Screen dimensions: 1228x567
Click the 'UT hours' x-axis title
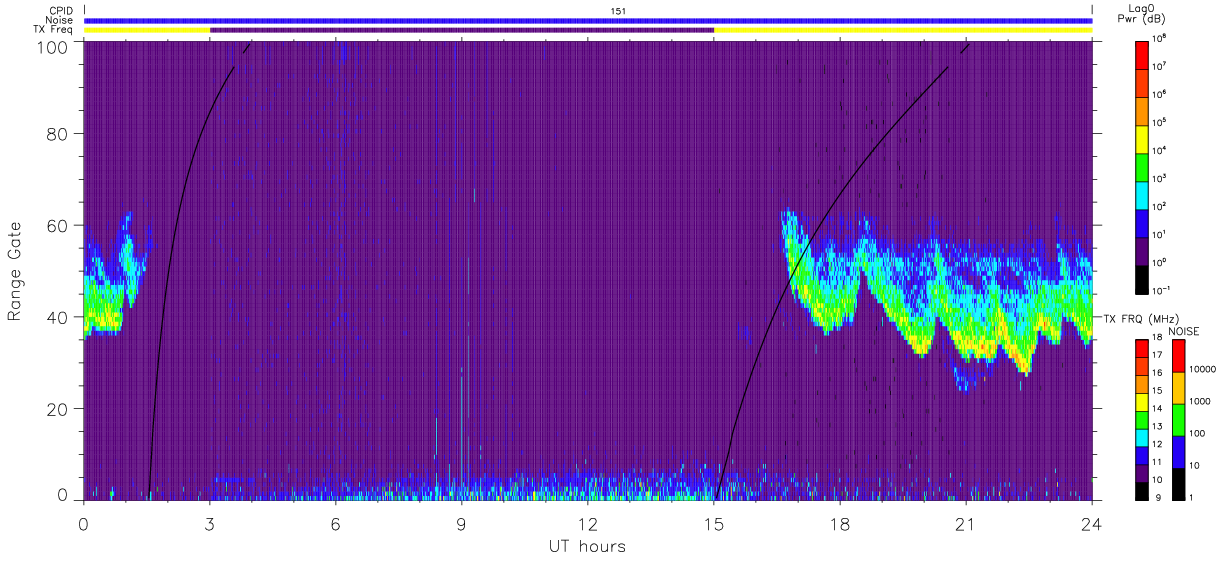click(x=587, y=547)
